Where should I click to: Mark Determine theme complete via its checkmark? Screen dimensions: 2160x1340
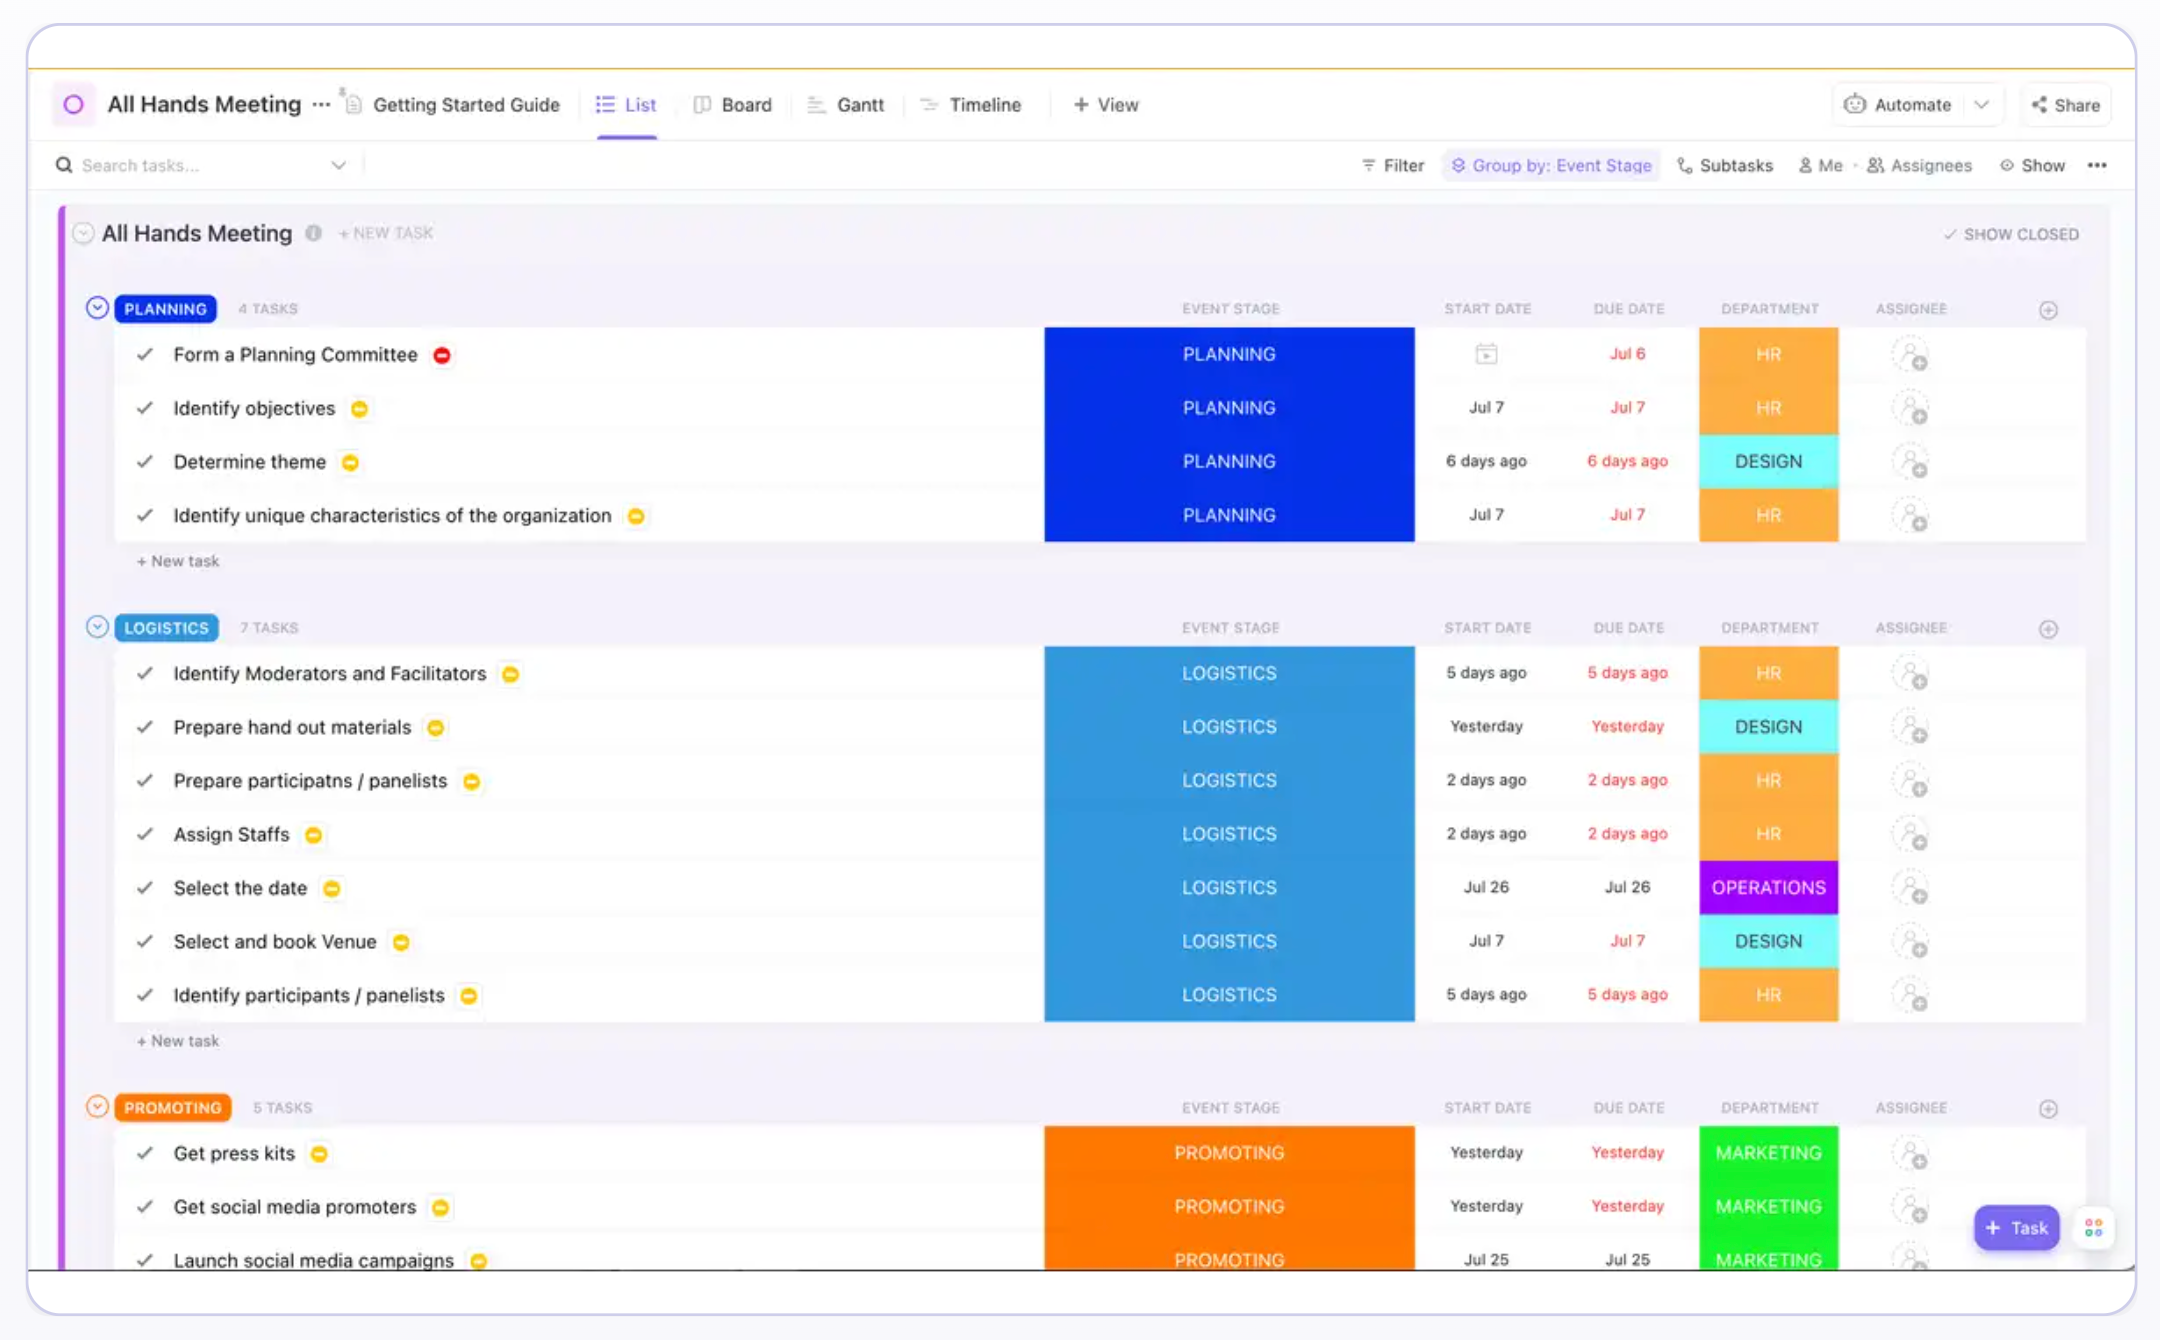point(145,462)
